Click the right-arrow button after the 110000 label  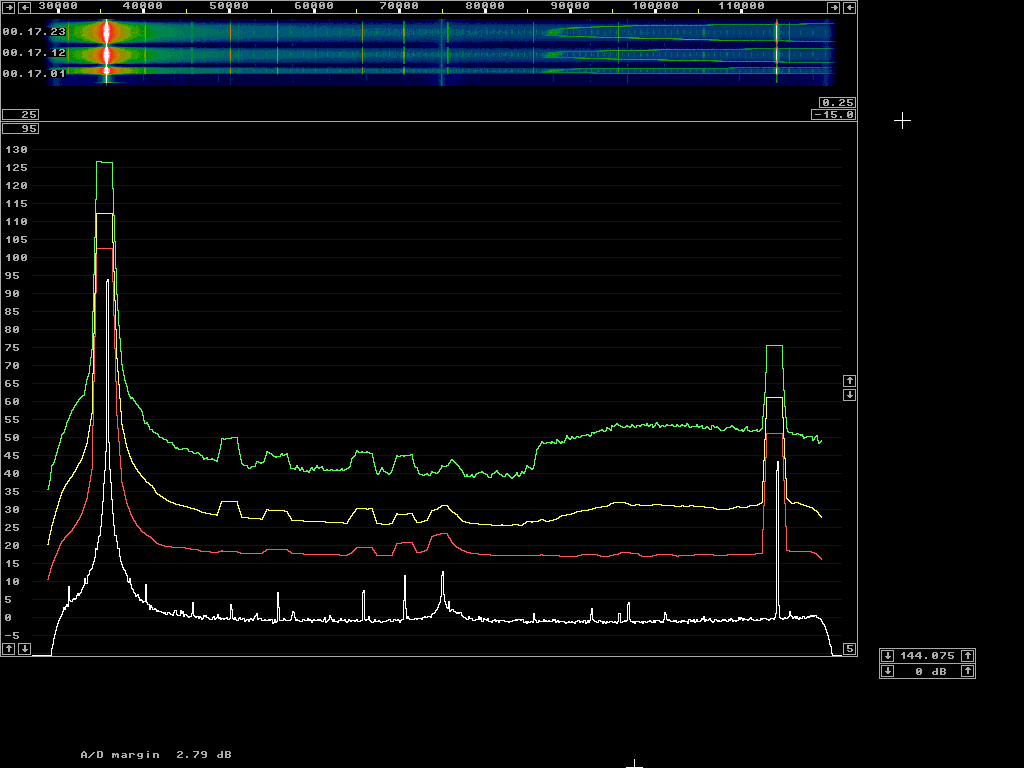[x=833, y=7]
